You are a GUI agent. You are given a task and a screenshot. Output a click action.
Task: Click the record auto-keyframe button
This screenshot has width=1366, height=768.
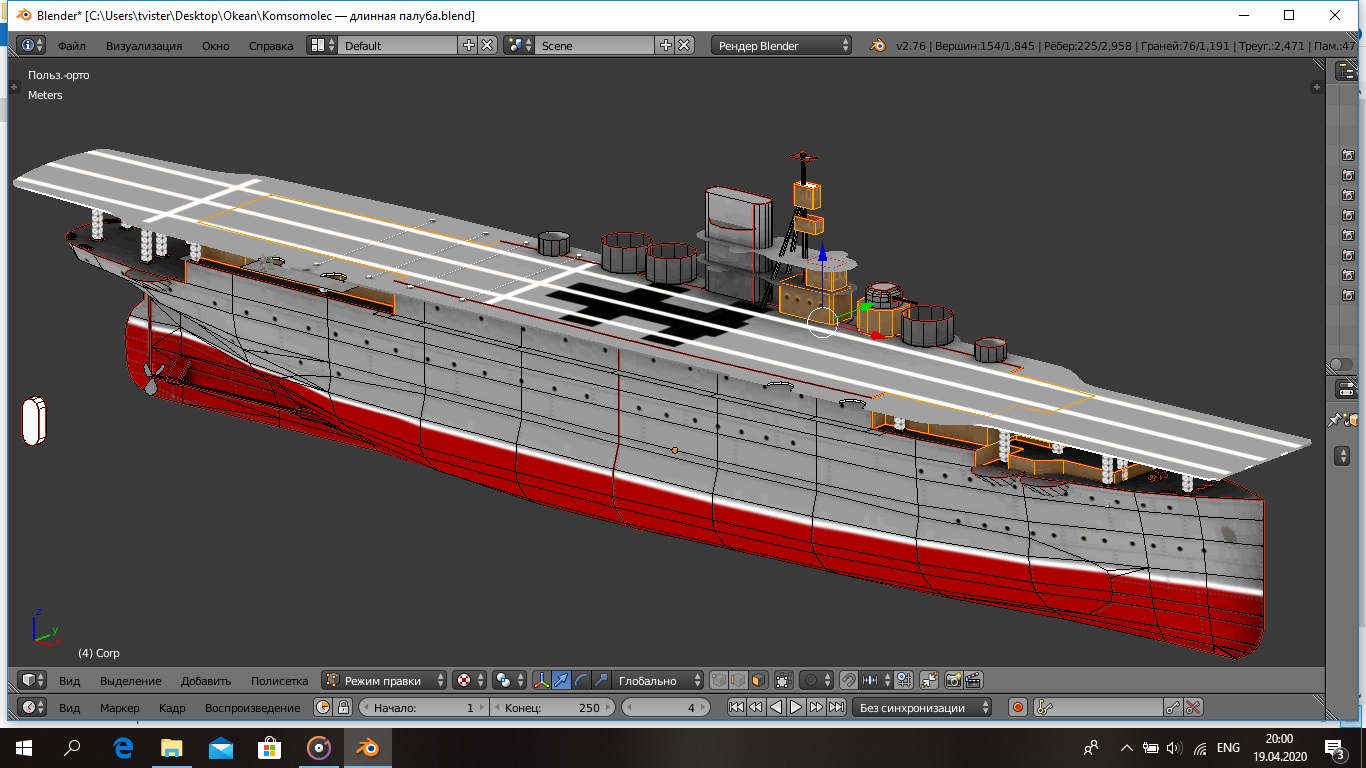[x=1018, y=708]
